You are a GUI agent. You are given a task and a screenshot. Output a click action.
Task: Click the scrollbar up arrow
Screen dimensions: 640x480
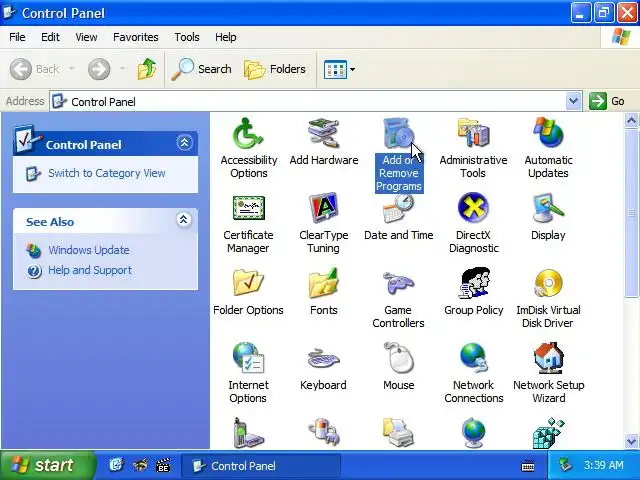coord(631,120)
